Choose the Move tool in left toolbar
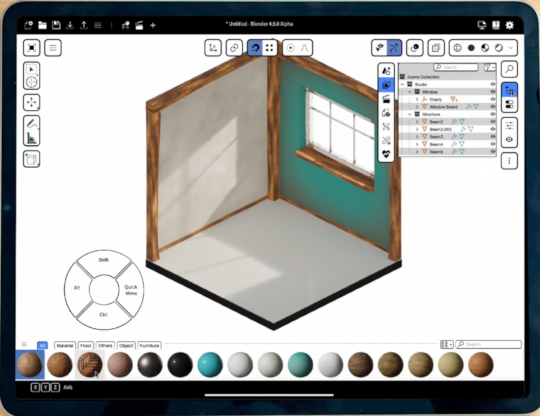 [x=32, y=102]
